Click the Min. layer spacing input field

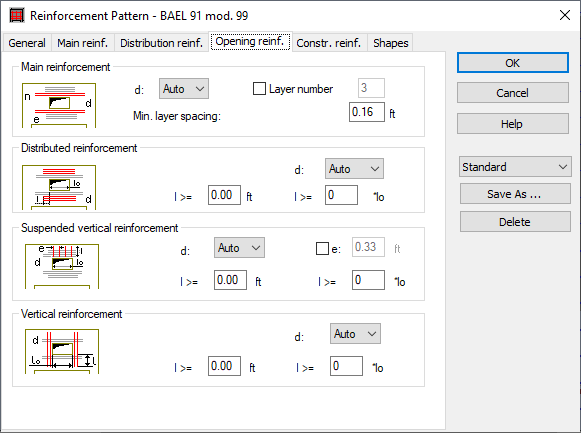(366, 112)
